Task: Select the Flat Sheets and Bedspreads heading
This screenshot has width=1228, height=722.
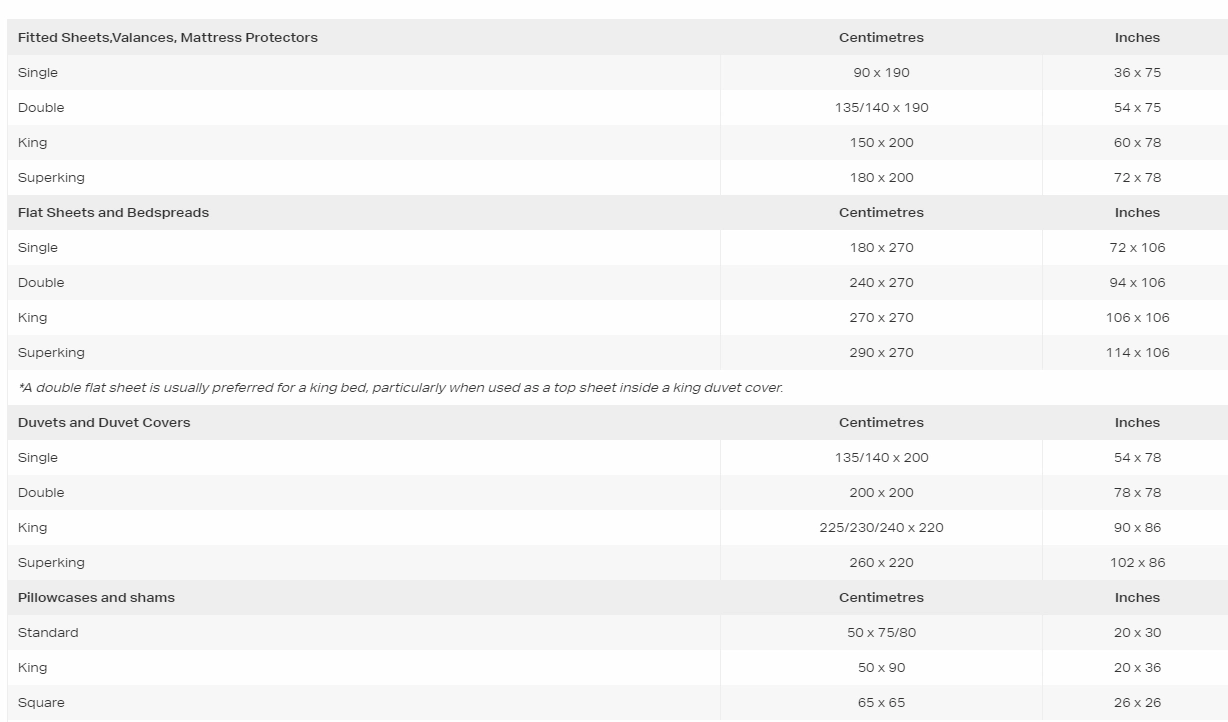Action: pos(113,212)
